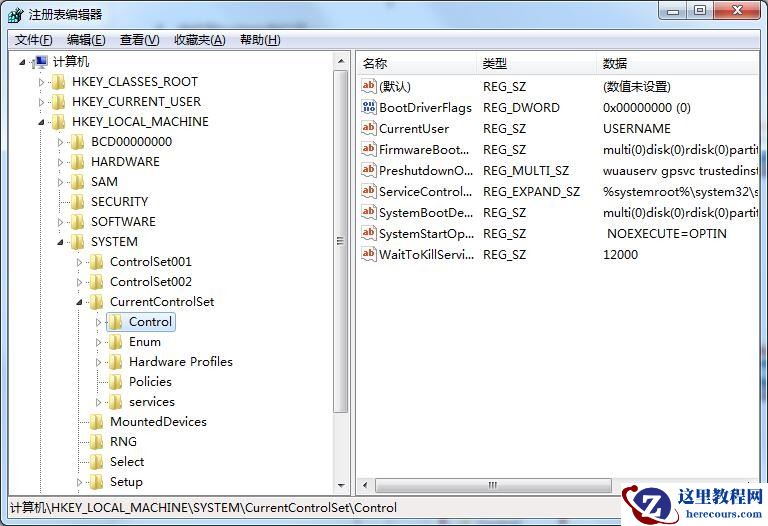Click the string icon beside CurrentUser
Viewport: 768px width, 526px height.
369,128
